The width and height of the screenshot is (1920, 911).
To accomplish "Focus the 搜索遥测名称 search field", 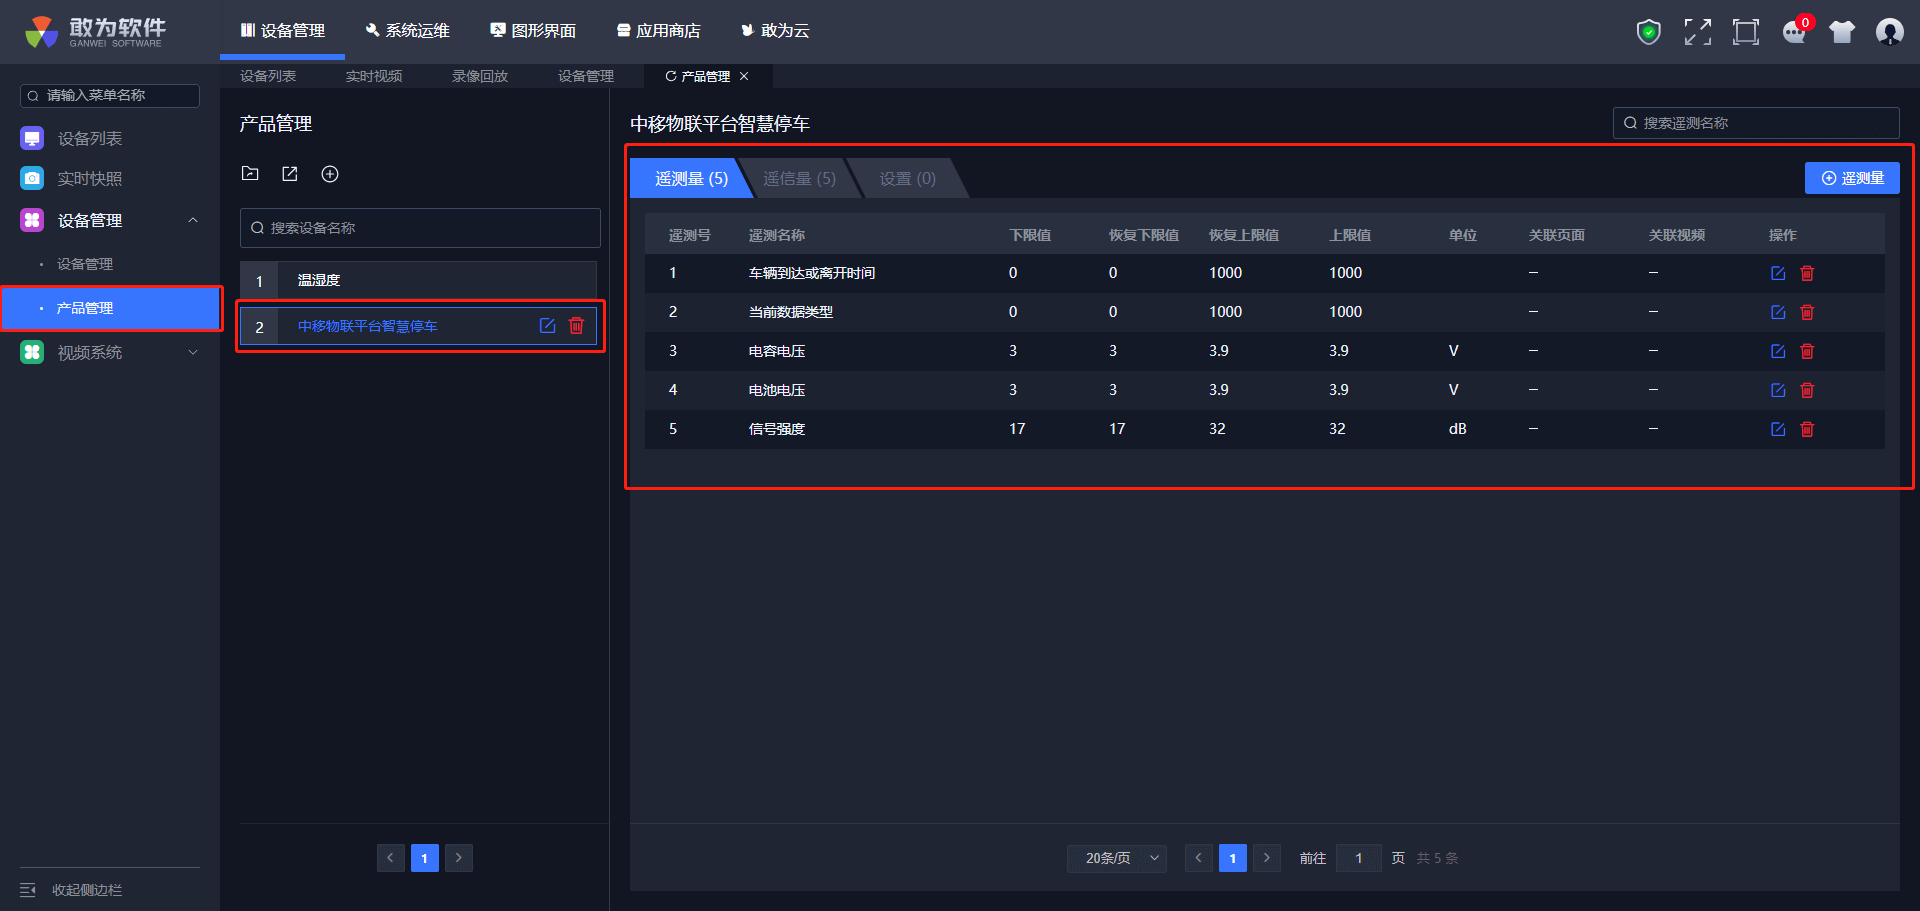I will (x=1756, y=123).
